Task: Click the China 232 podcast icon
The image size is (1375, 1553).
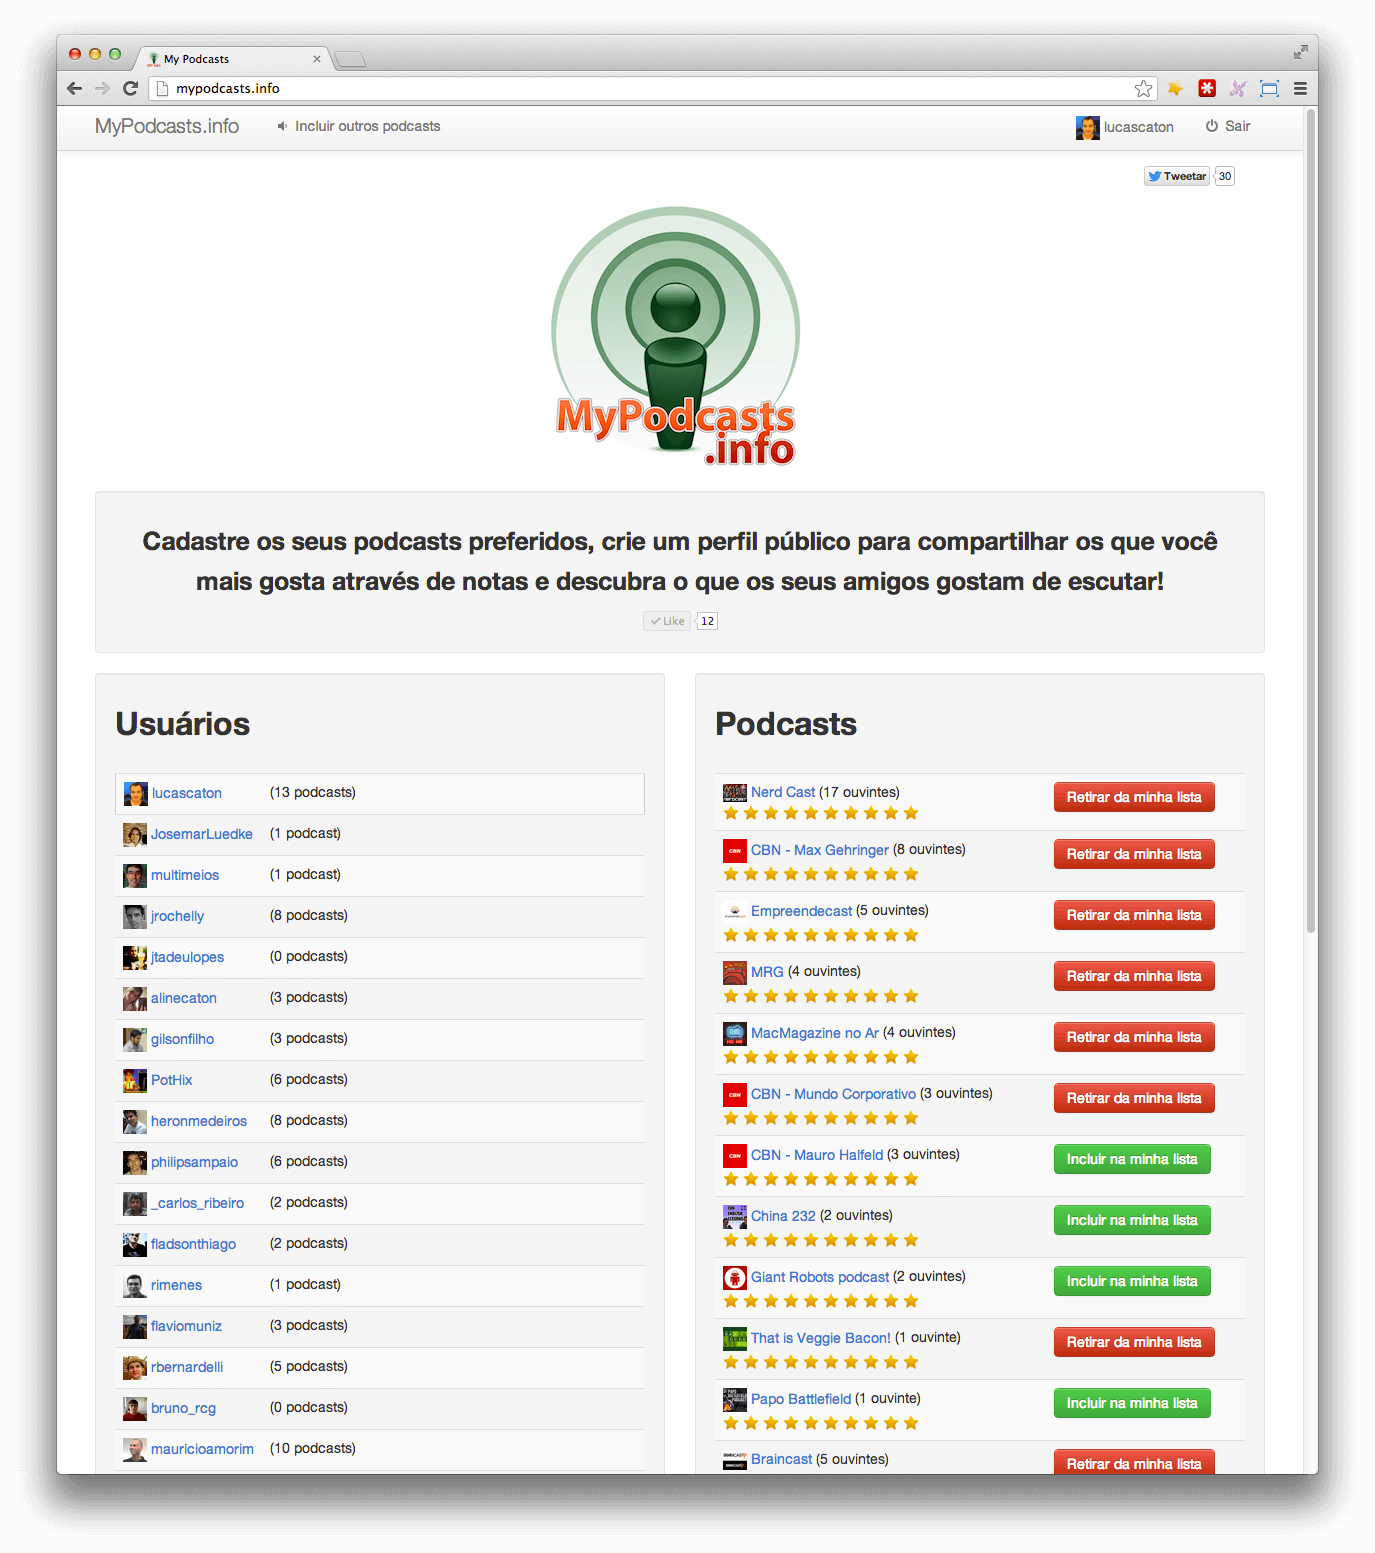Action: pos(735,1217)
